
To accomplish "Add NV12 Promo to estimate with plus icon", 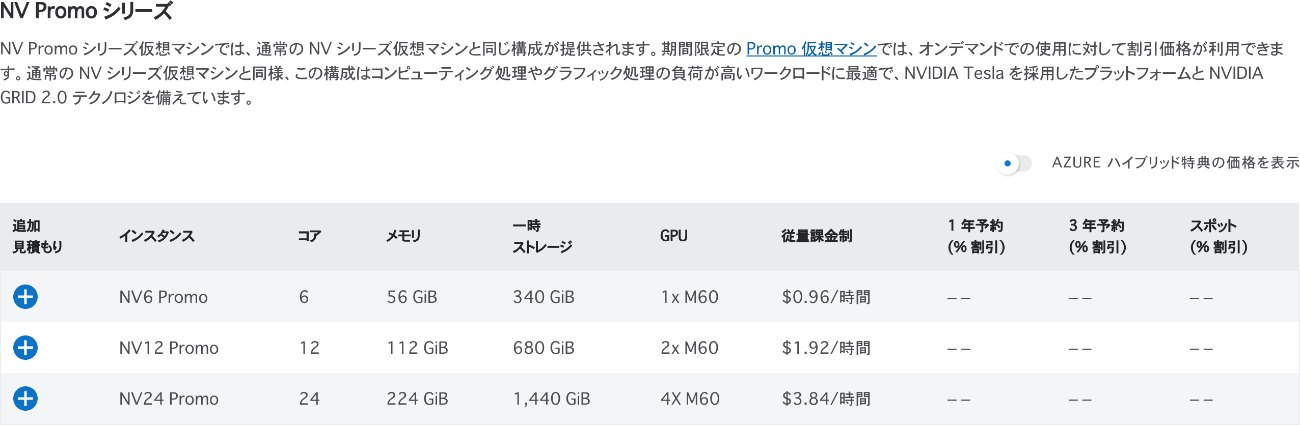I will click(x=26, y=347).
